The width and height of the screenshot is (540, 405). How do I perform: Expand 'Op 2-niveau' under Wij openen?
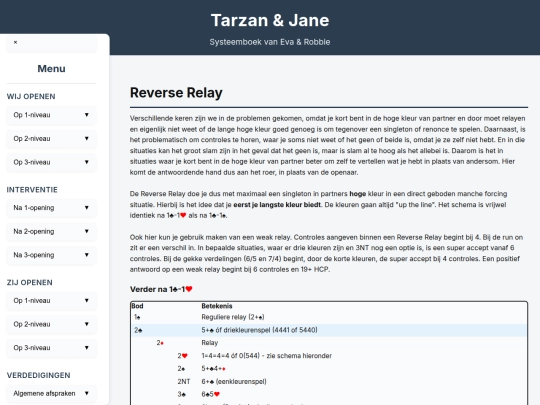[51, 138]
